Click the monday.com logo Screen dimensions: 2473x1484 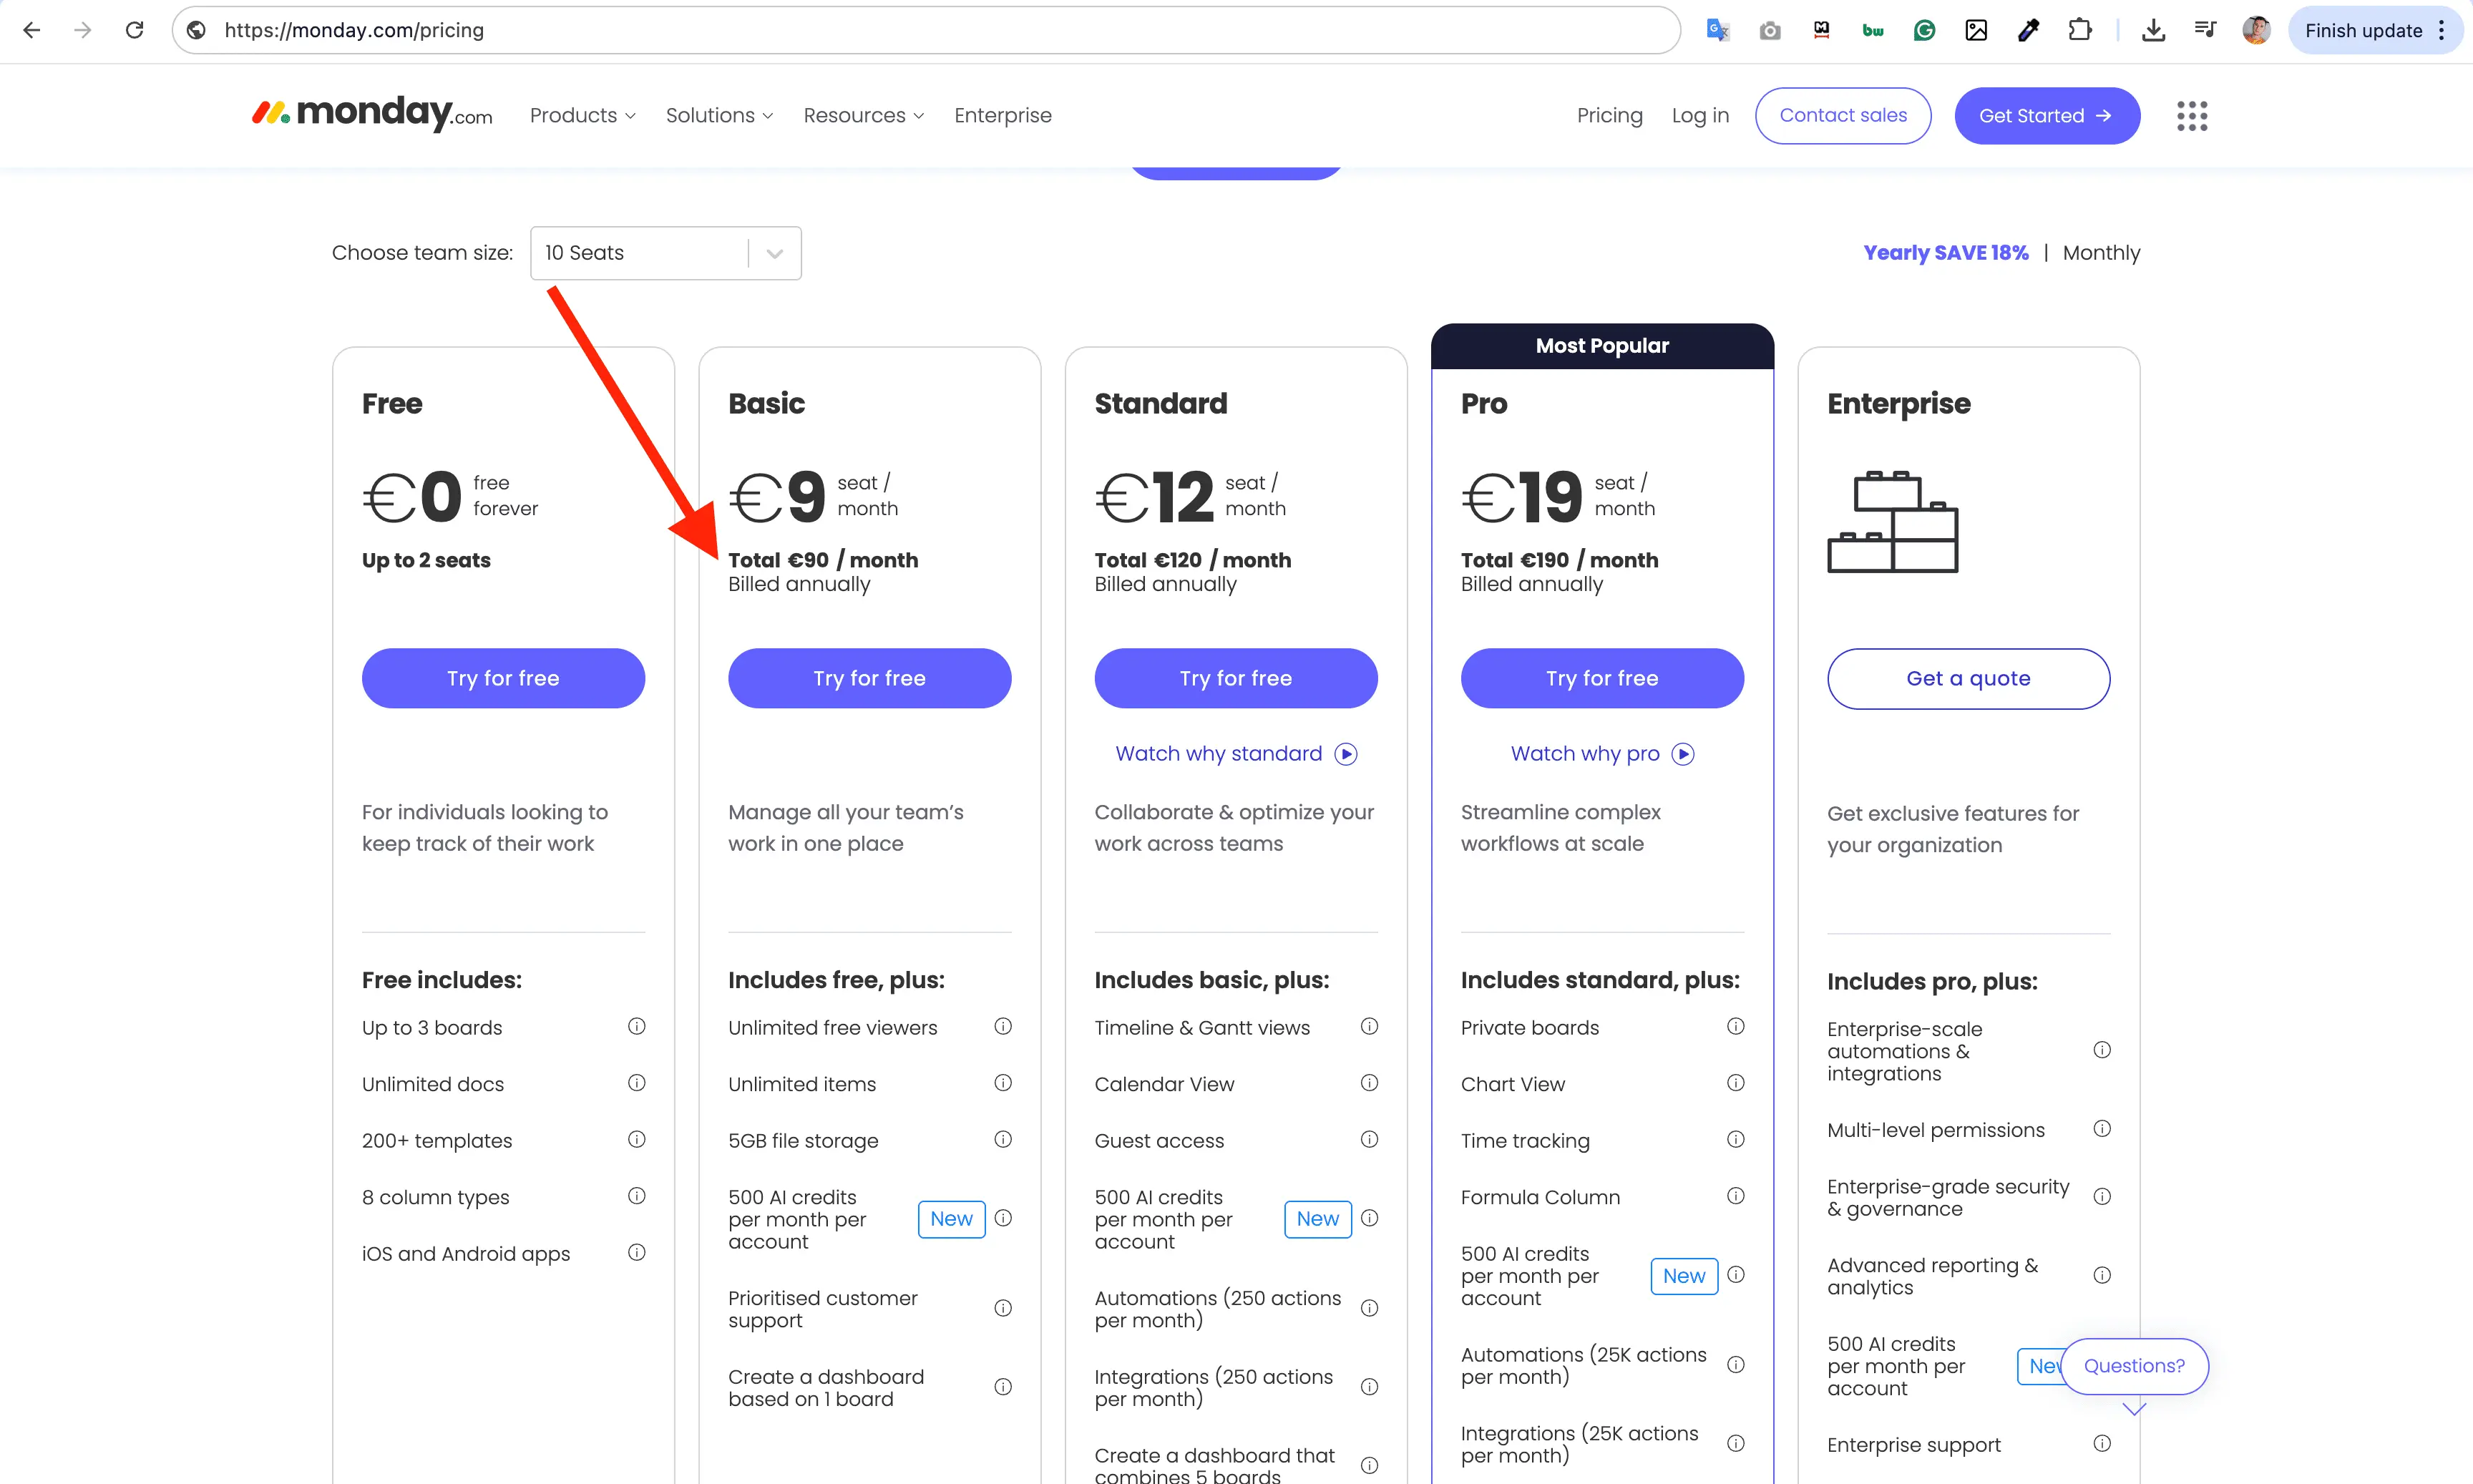coord(372,114)
